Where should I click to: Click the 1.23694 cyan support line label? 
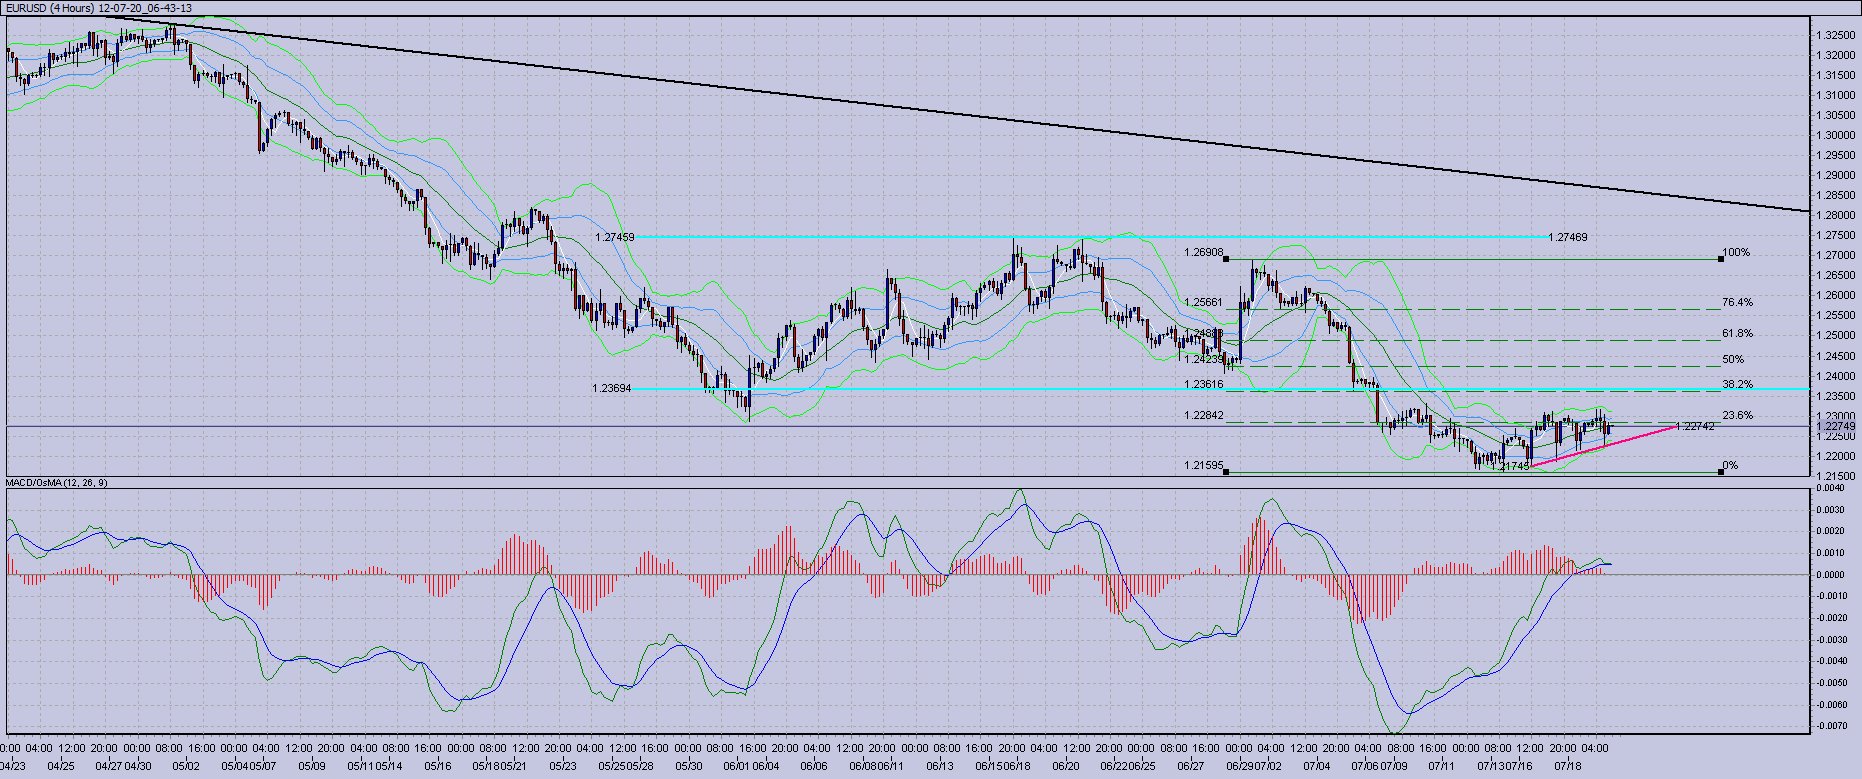(x=611, y=388)
